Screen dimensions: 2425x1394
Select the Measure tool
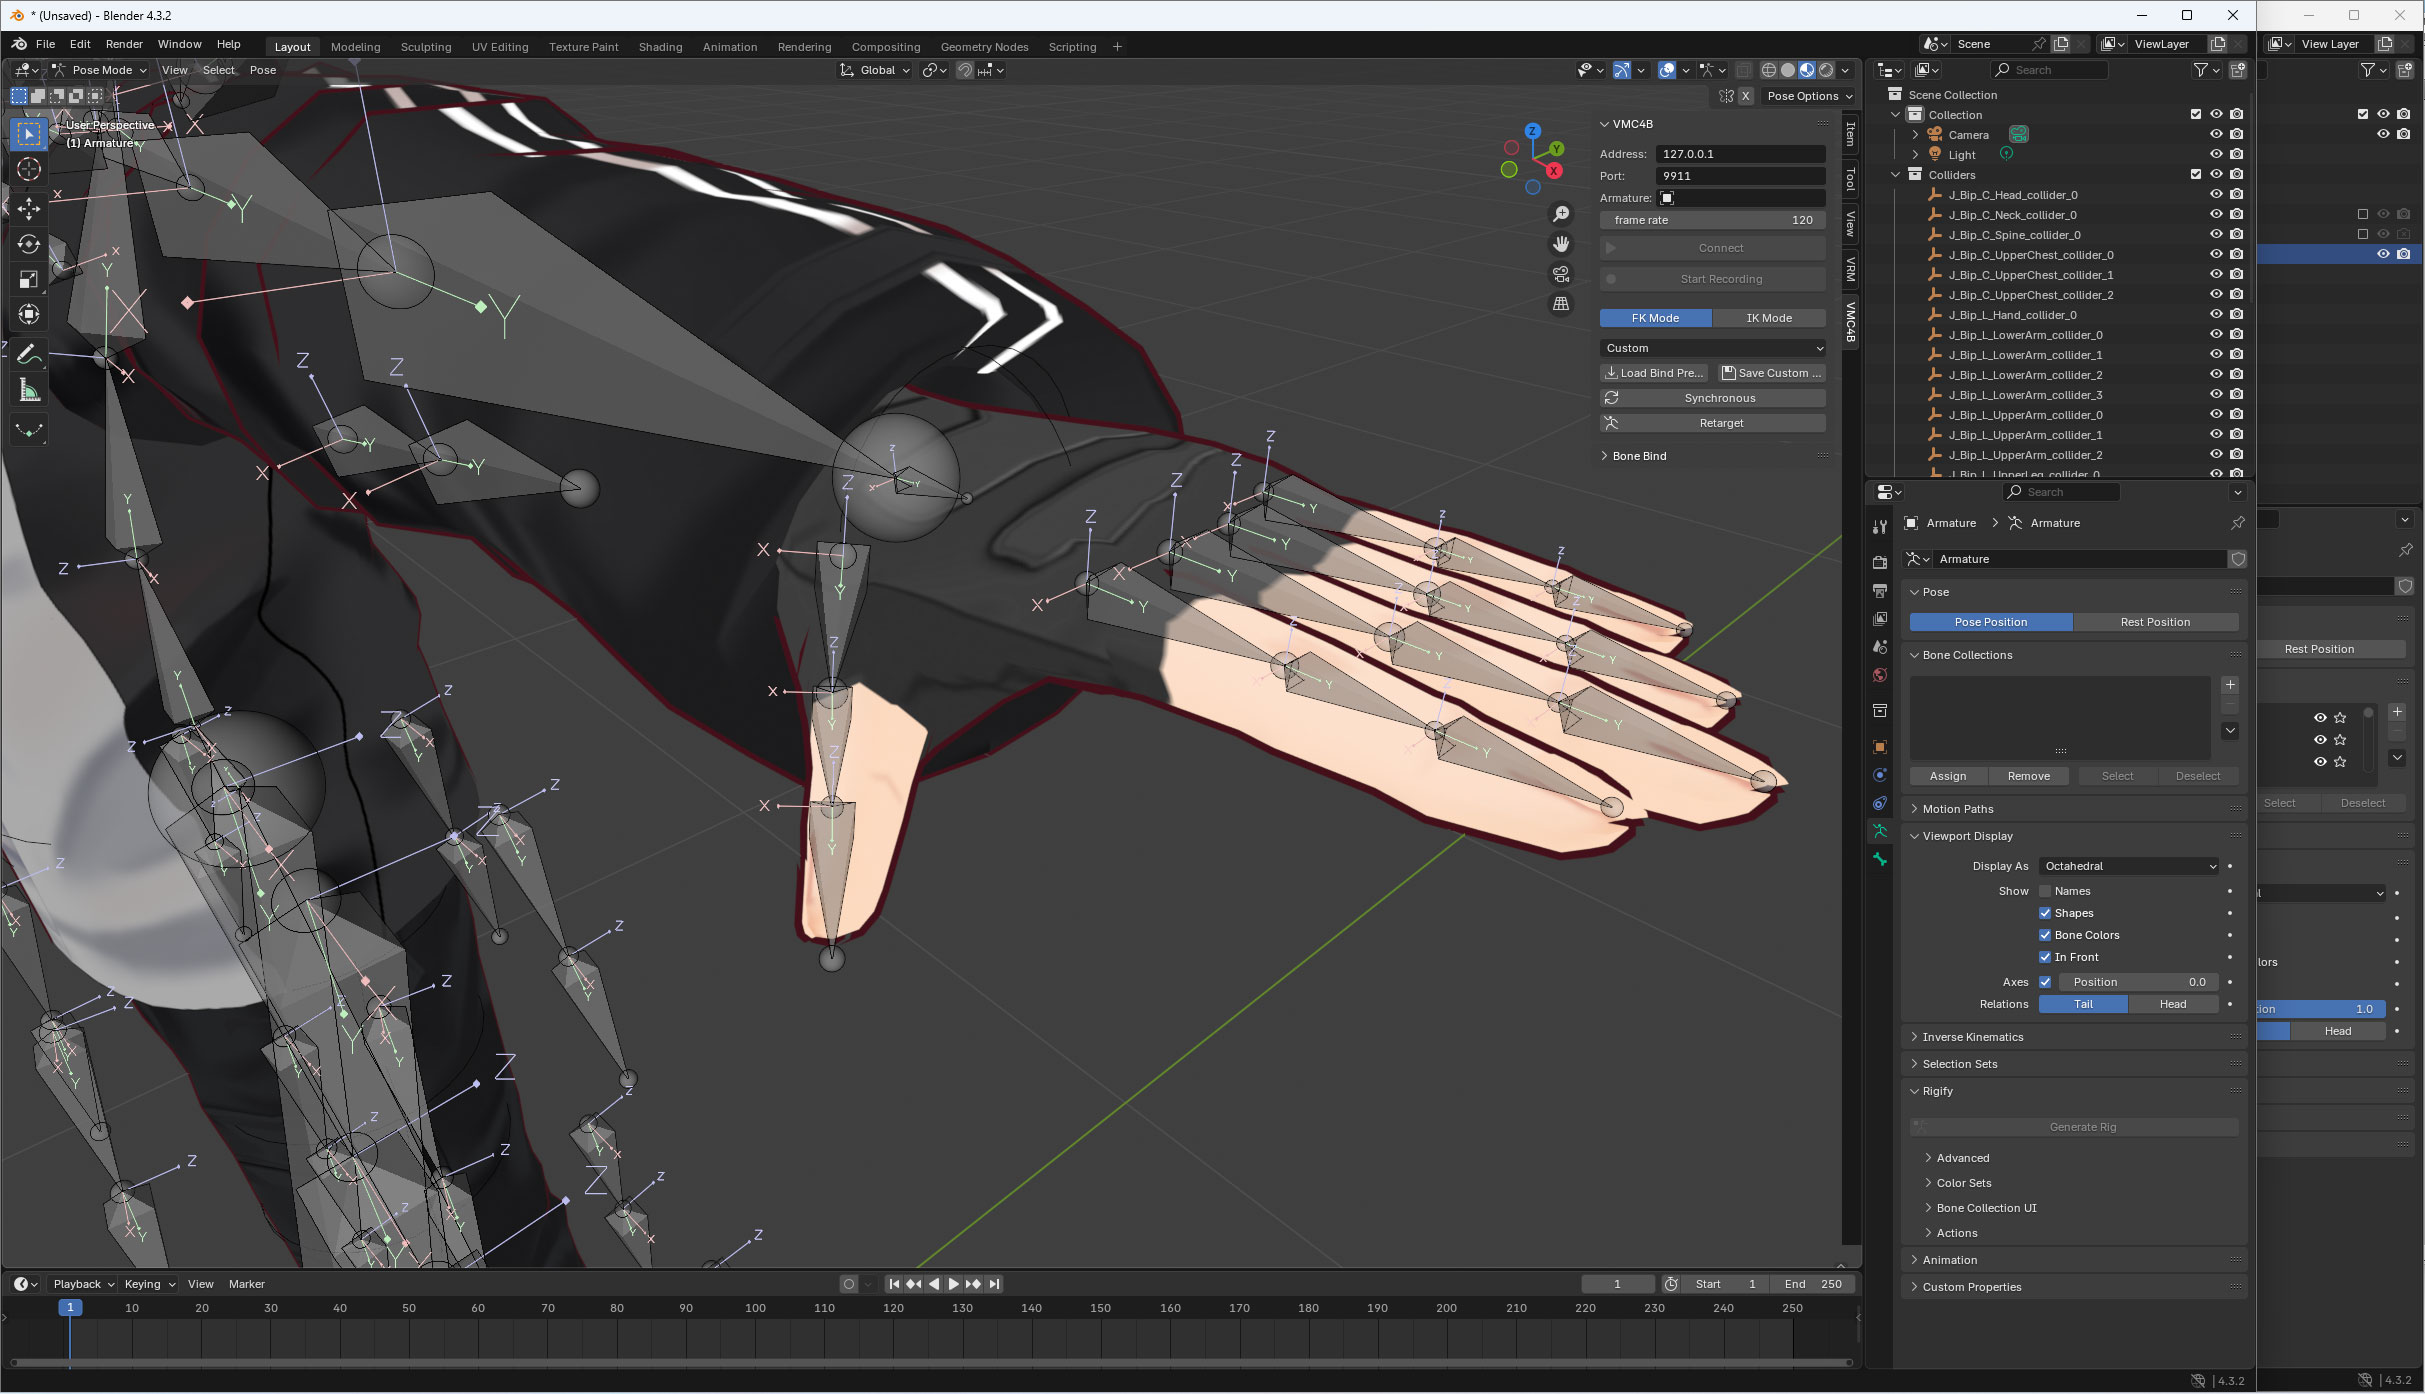[29, 391]
